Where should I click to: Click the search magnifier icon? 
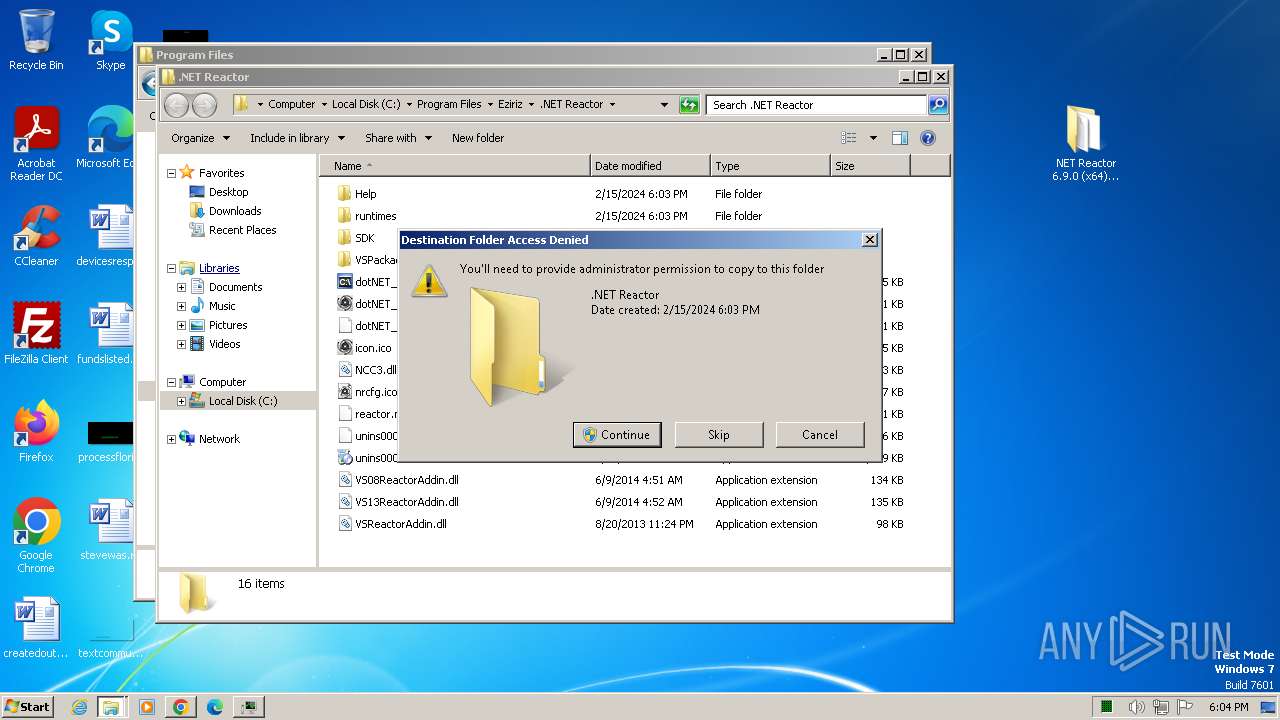coord(937,105)
